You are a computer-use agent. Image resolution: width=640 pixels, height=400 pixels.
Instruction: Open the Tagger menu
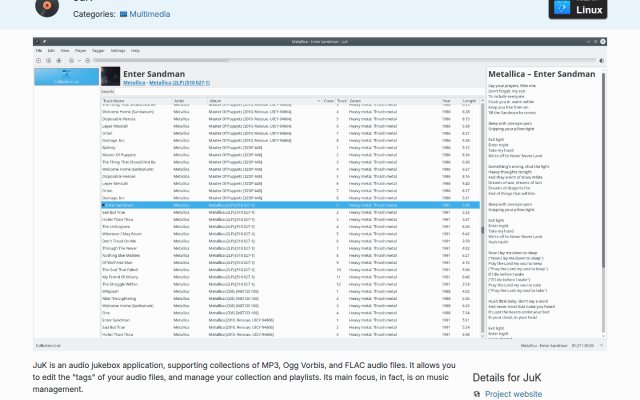point(98,51)
